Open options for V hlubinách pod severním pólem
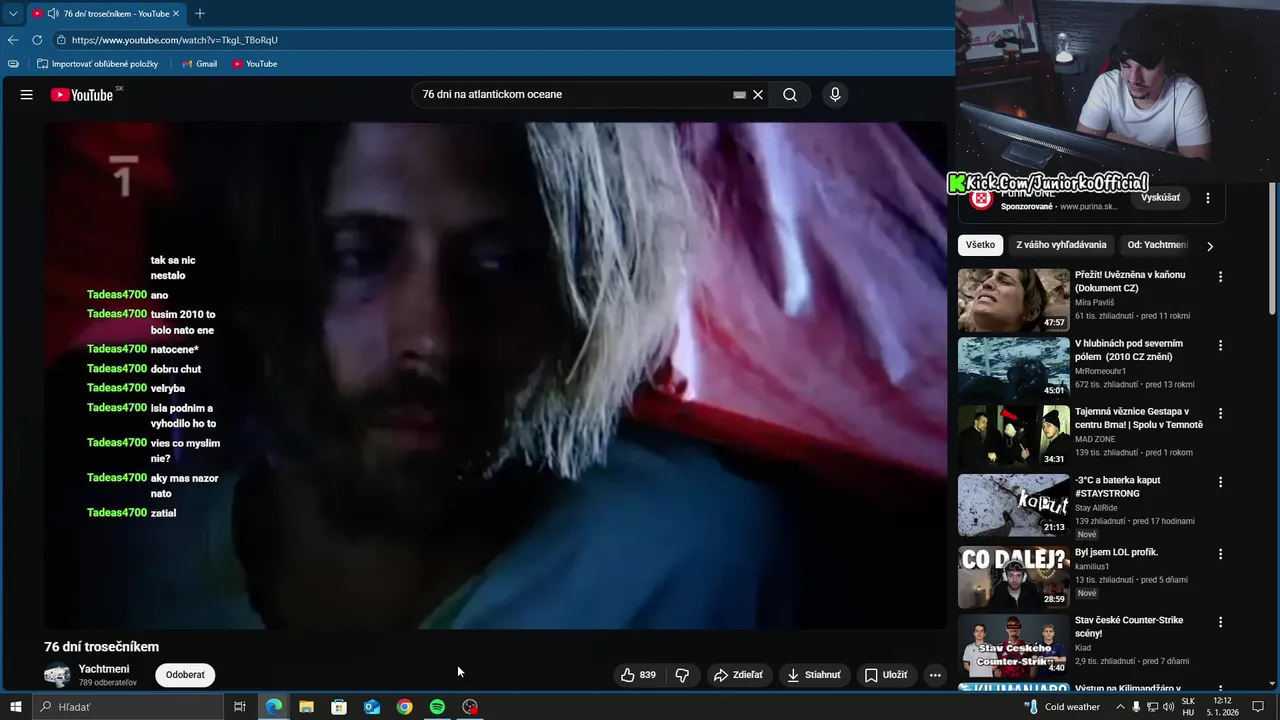Viewport: 1280px width, 720px height. pyautogui.click(x=1220, y=345)
